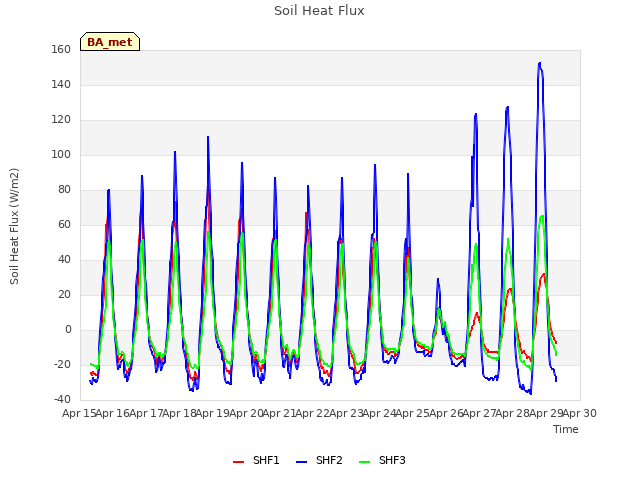Click the green SHF3 legend line marker
The height and width of the screenshot is (480, 640).
coord(364,462)
